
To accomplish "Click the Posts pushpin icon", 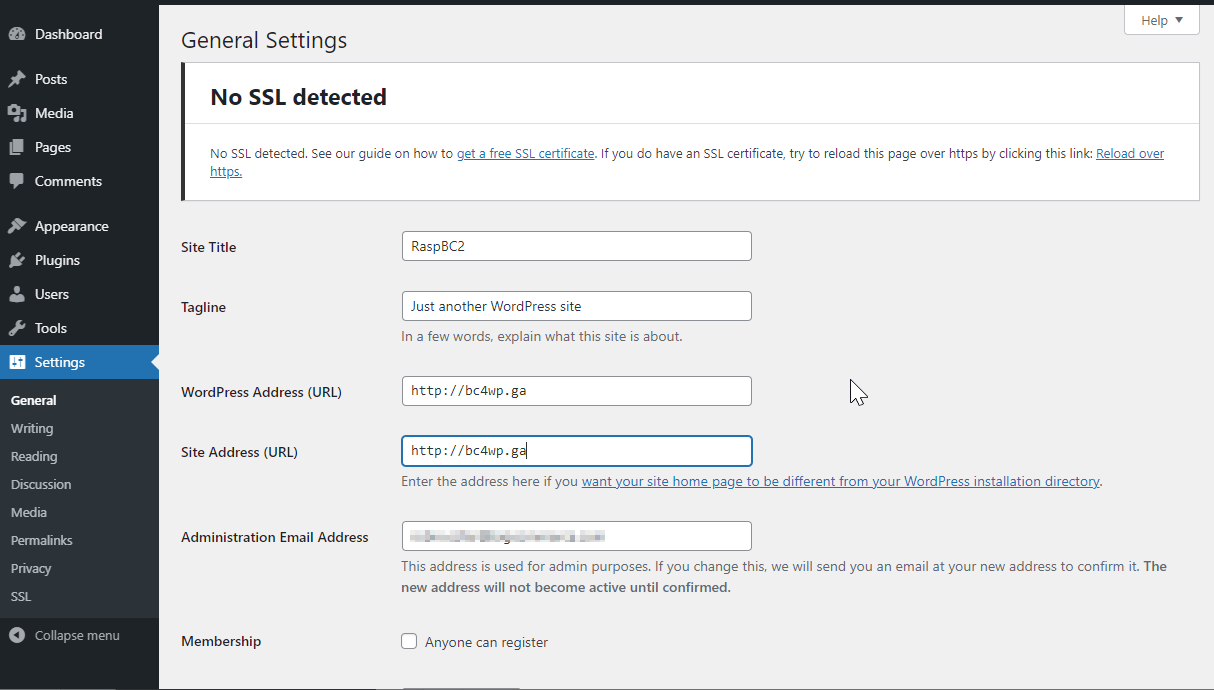I will [17, 79].
